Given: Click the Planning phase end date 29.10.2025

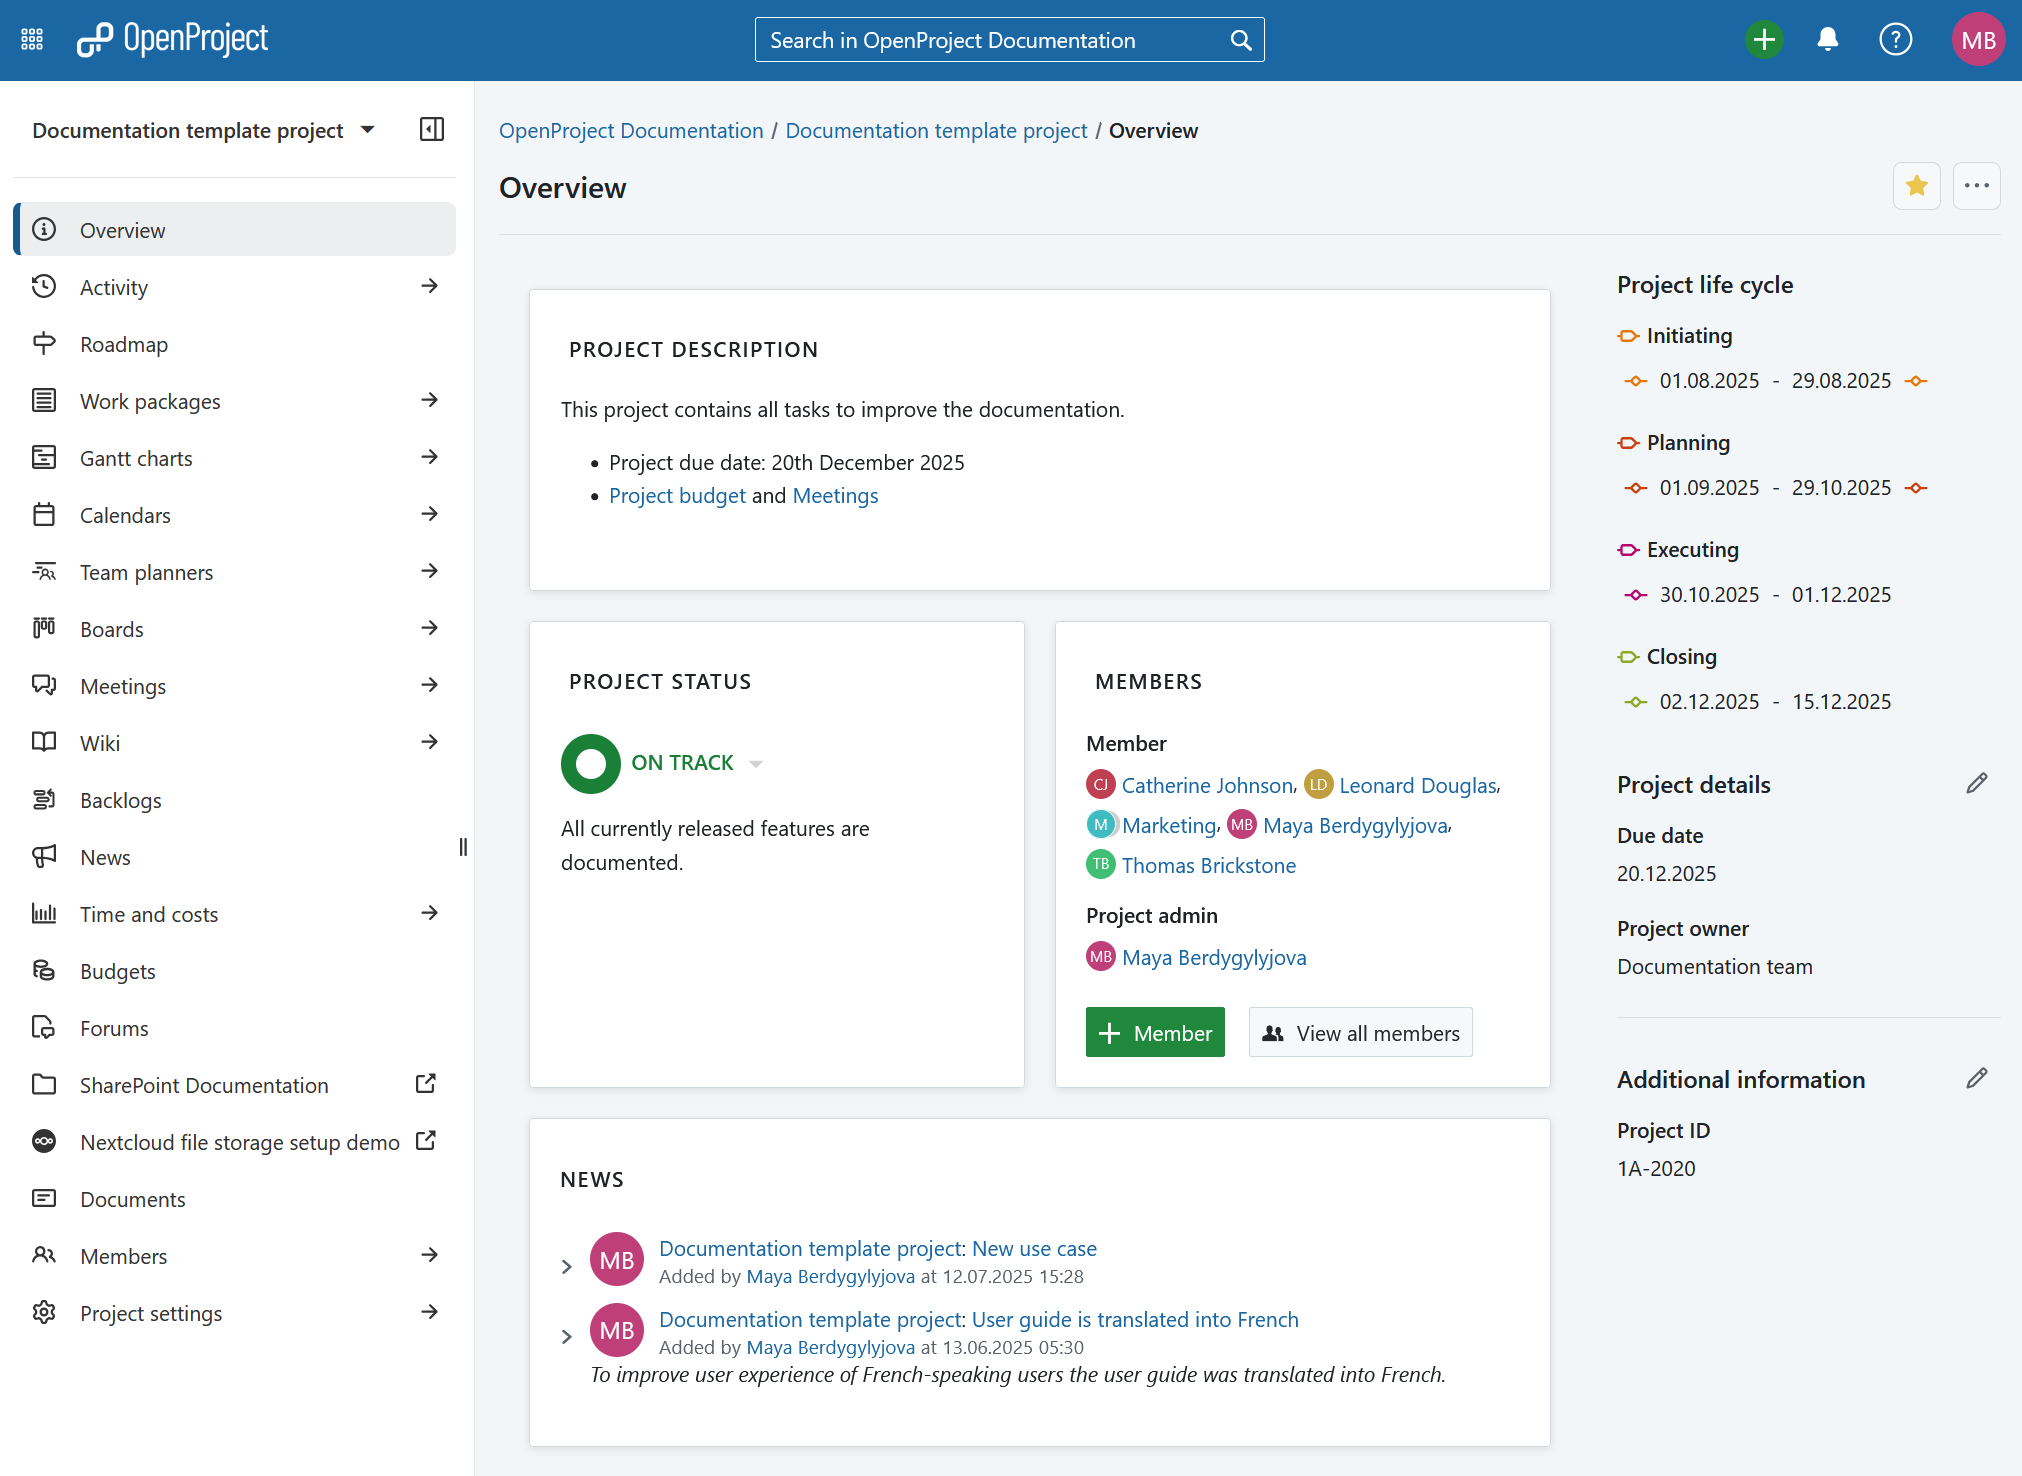Looking at the screenshot, I should [x=1841, y=488].
